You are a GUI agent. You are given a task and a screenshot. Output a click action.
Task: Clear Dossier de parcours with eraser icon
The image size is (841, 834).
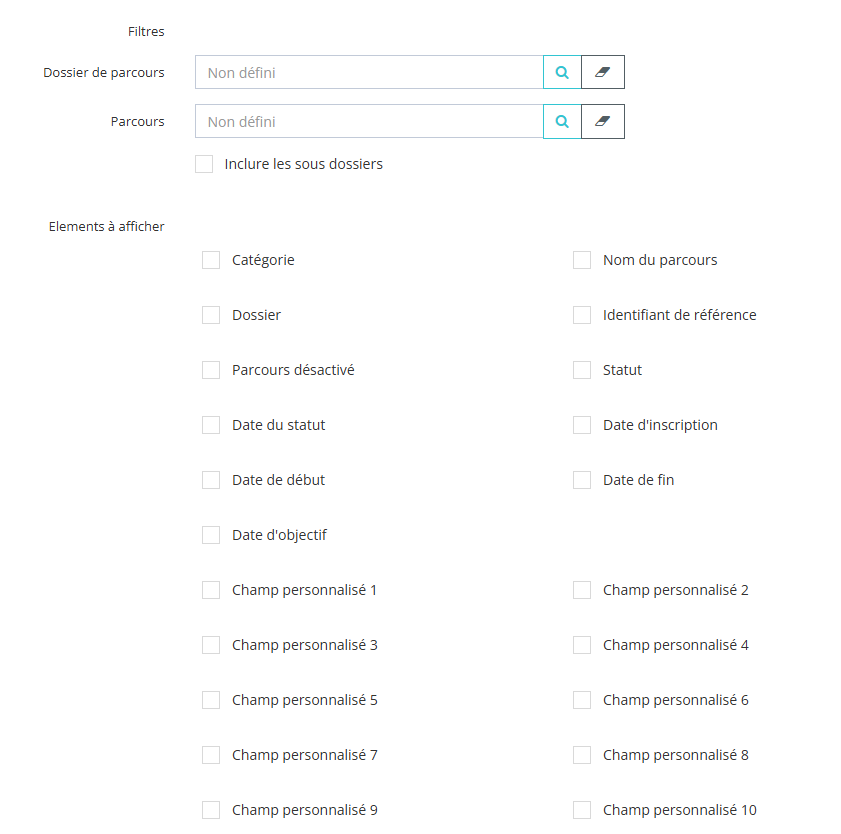pyautogui.click(x=602, y=72)
